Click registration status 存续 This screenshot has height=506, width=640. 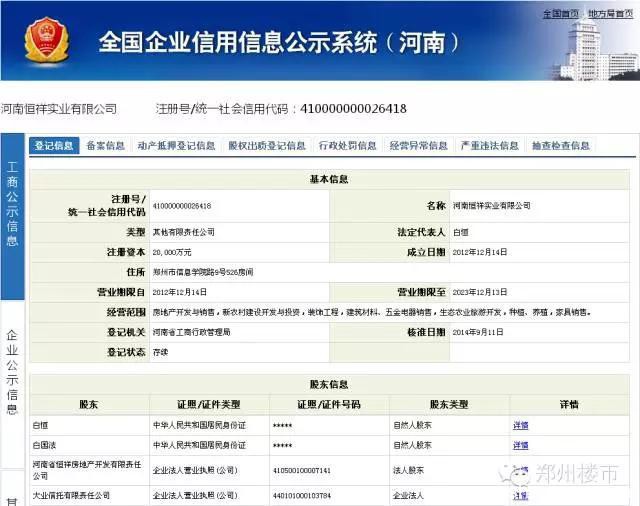tap(160, 352)
